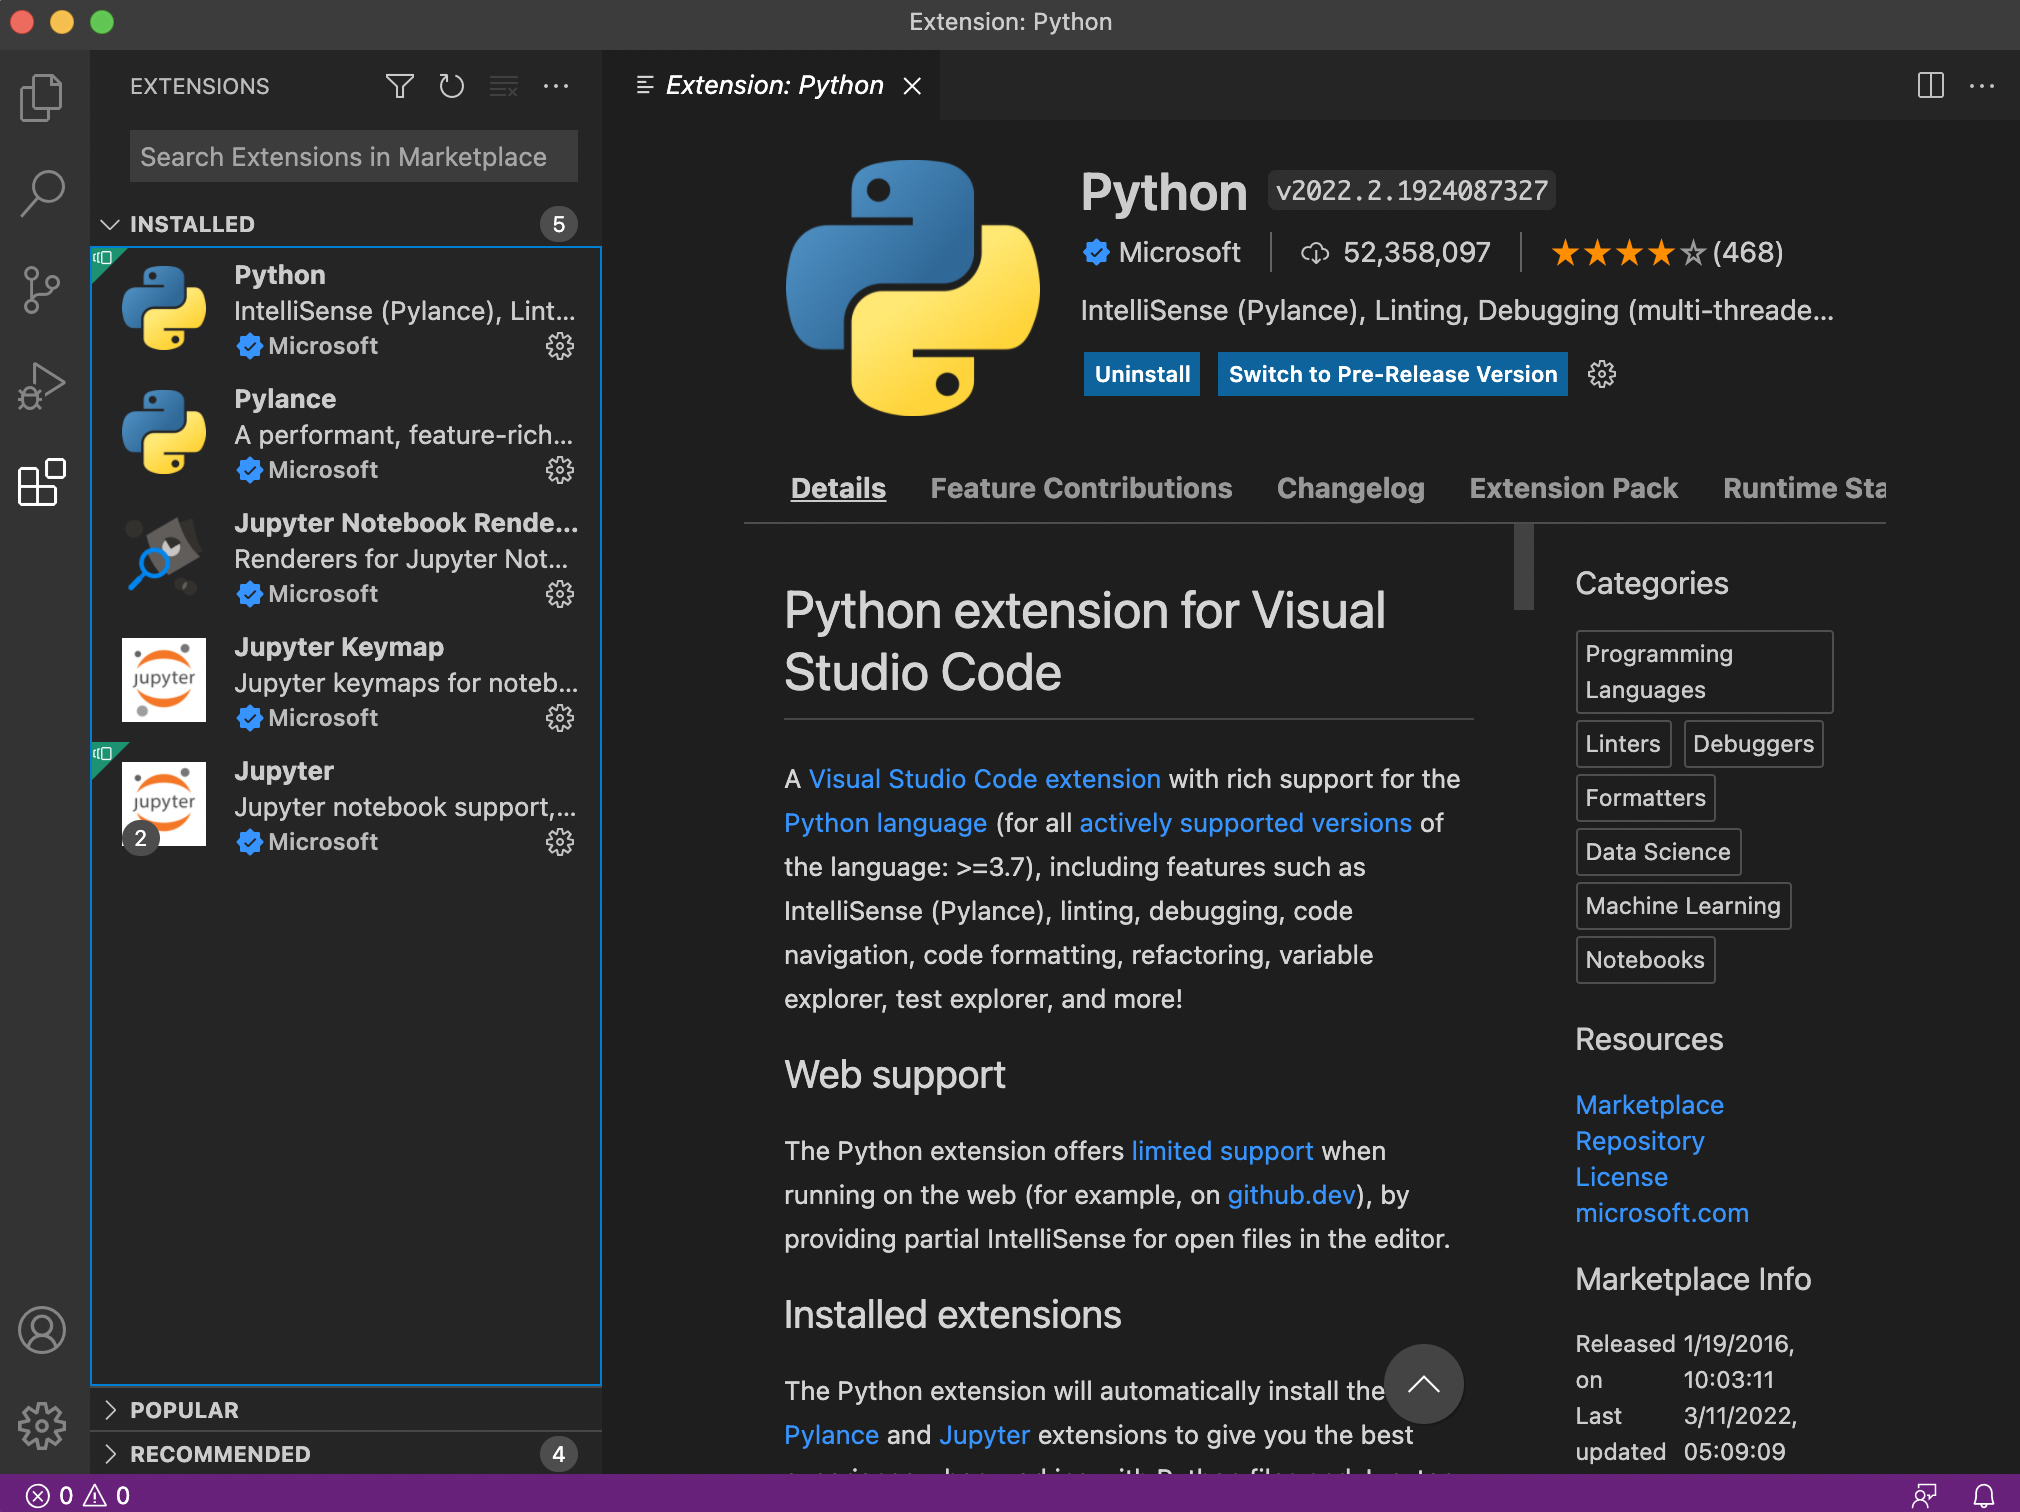Click the split editor right icon

pos(1930,86)
